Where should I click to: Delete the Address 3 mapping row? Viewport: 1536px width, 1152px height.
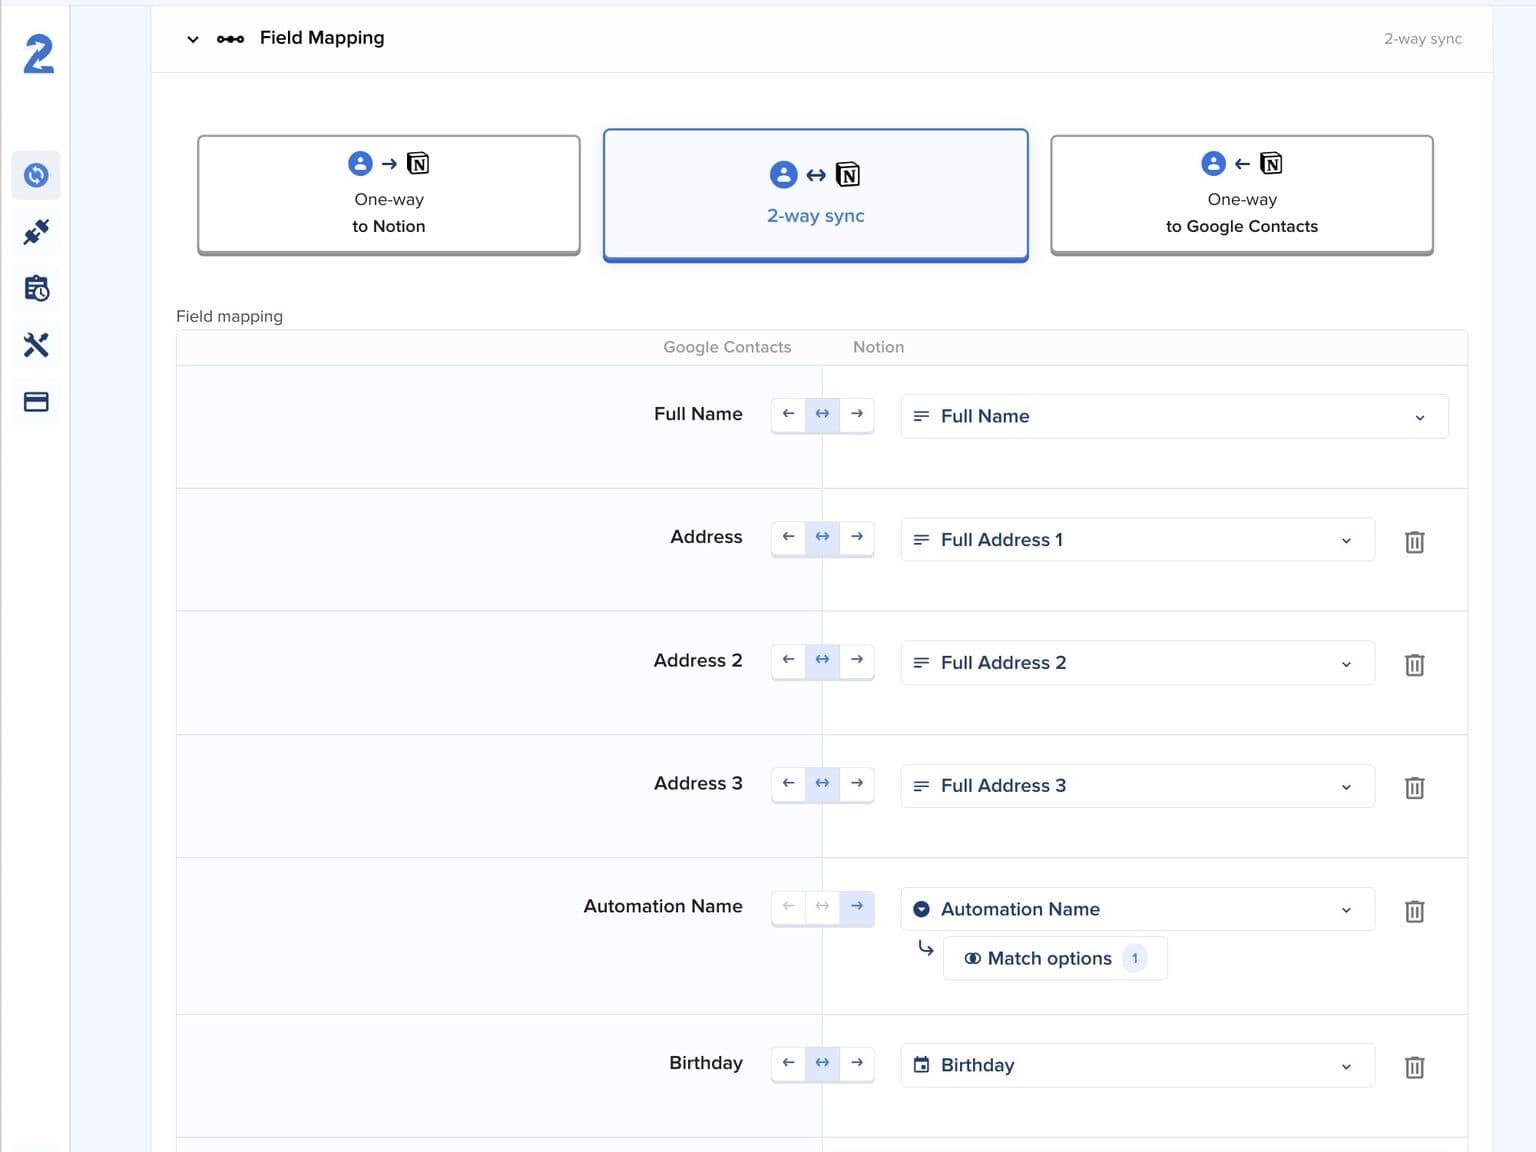pyautogui.click(x=1414, y=787)
